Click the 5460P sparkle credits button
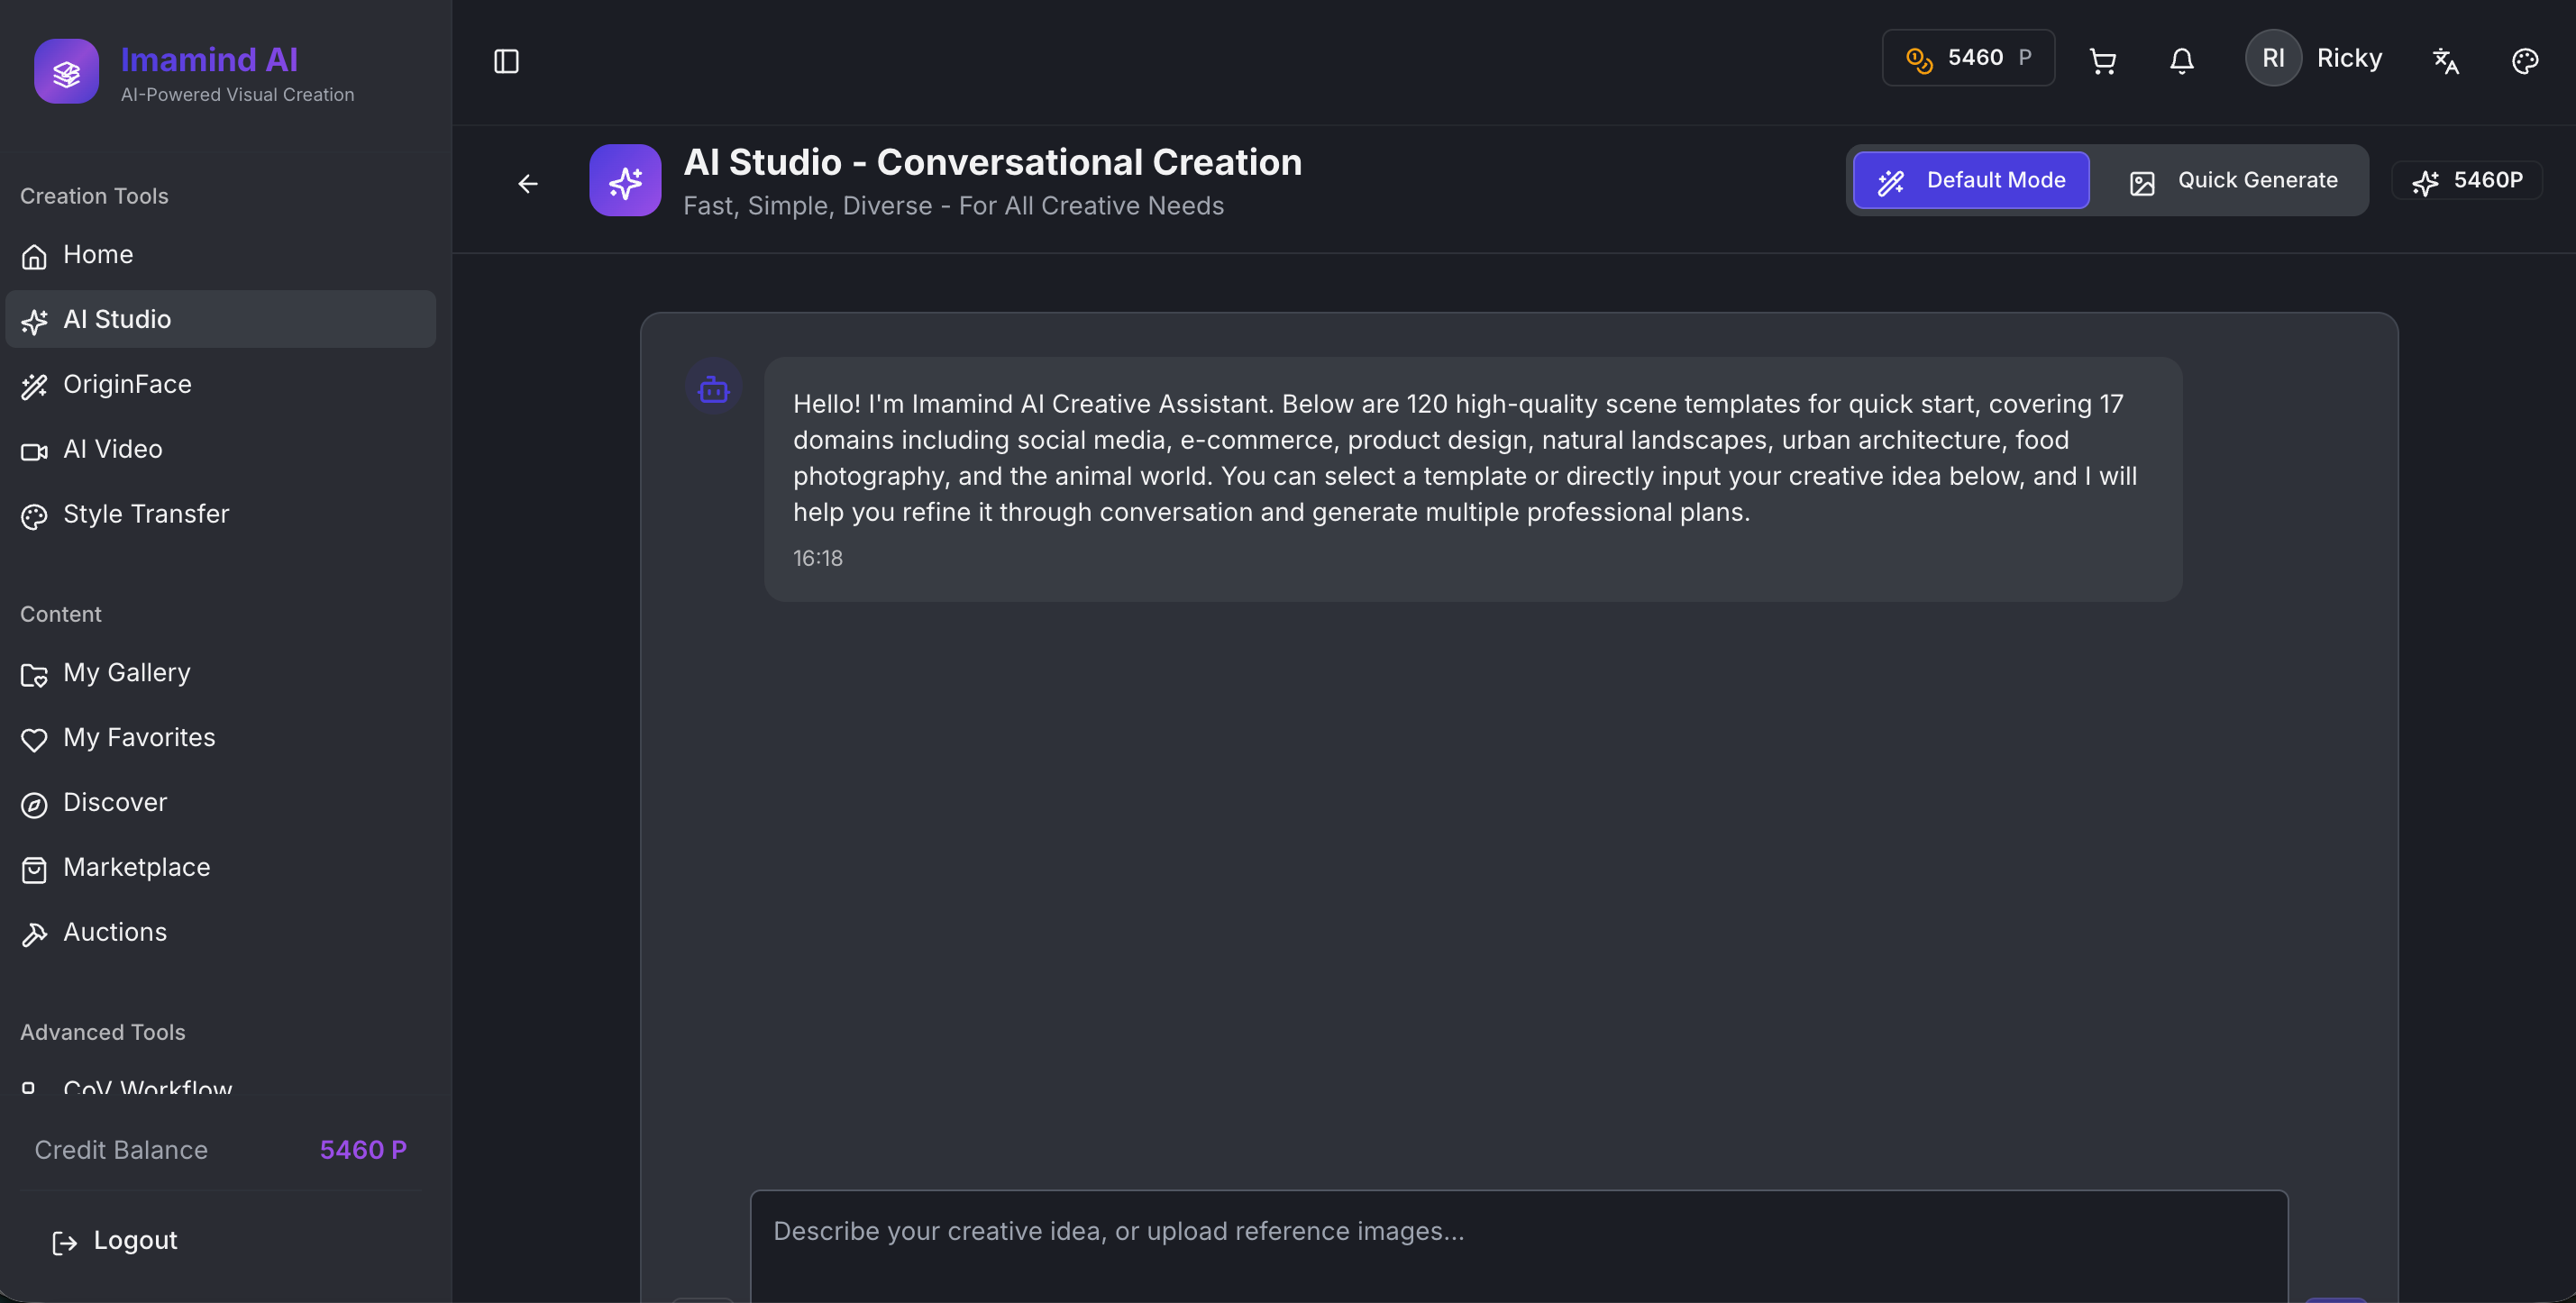This screenshot has width=2576, height=1303. (2466, 180)
